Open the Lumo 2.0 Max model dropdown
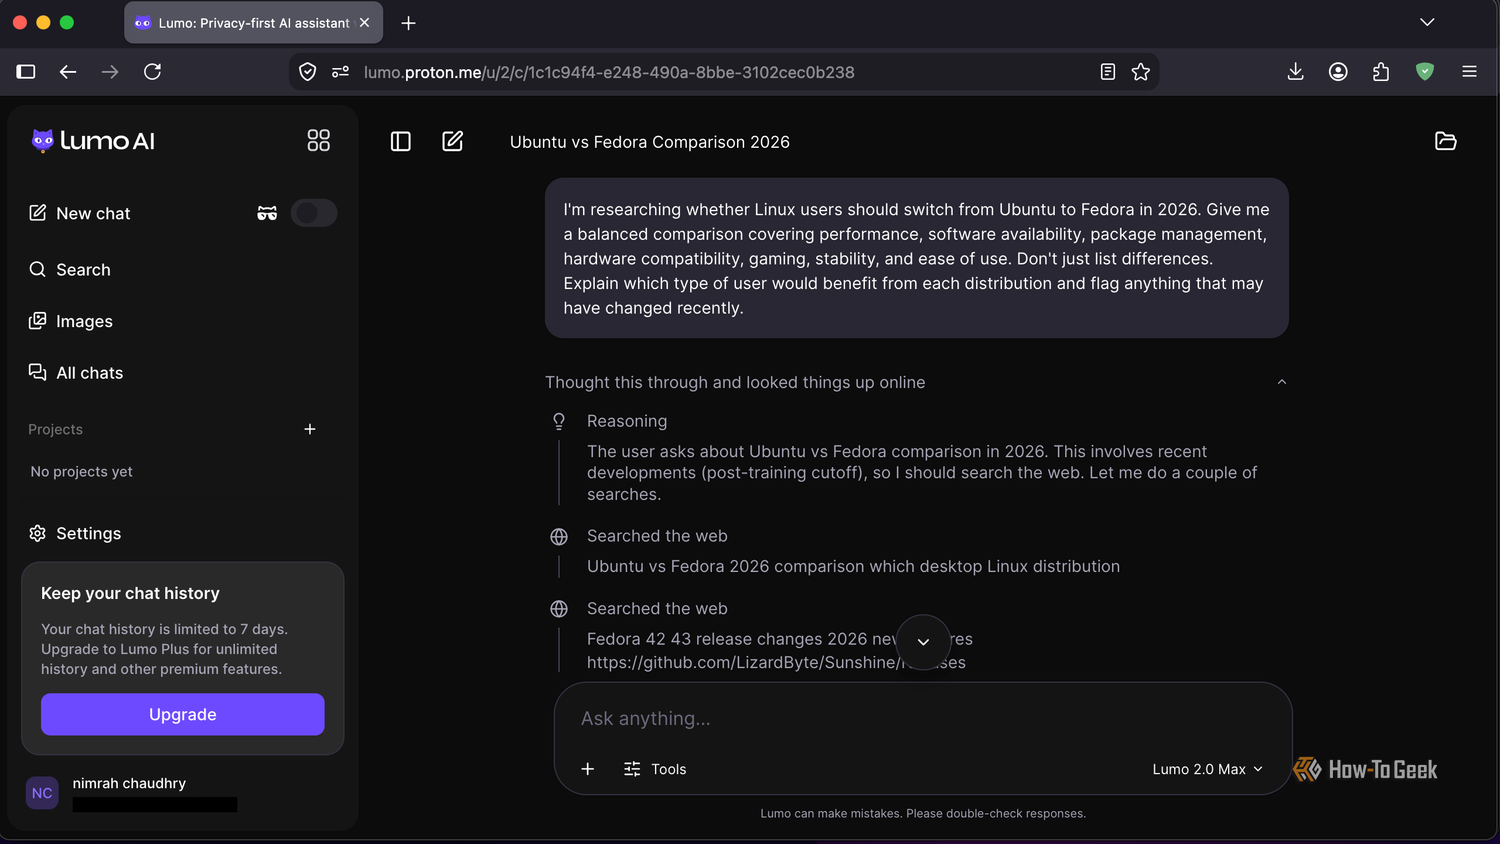The width and height of the screenshot is (1500, 844). (1208, 769)
